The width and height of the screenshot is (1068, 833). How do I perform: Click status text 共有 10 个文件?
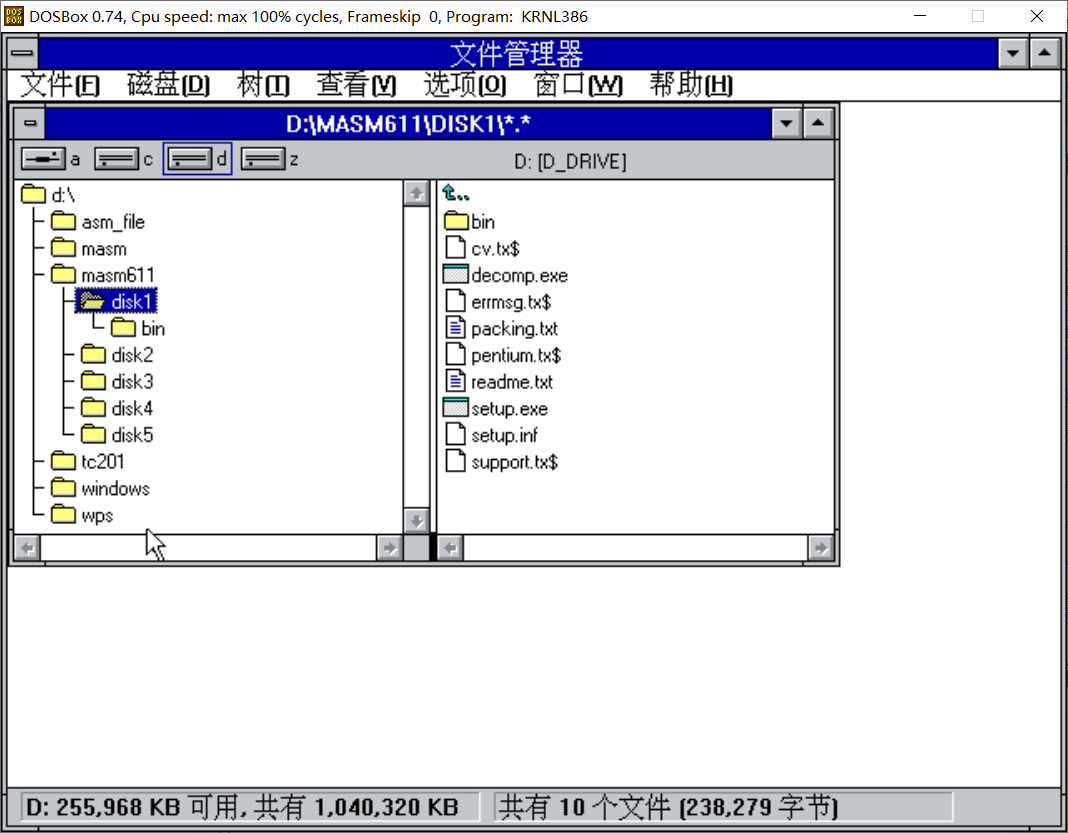pos(584,808)
